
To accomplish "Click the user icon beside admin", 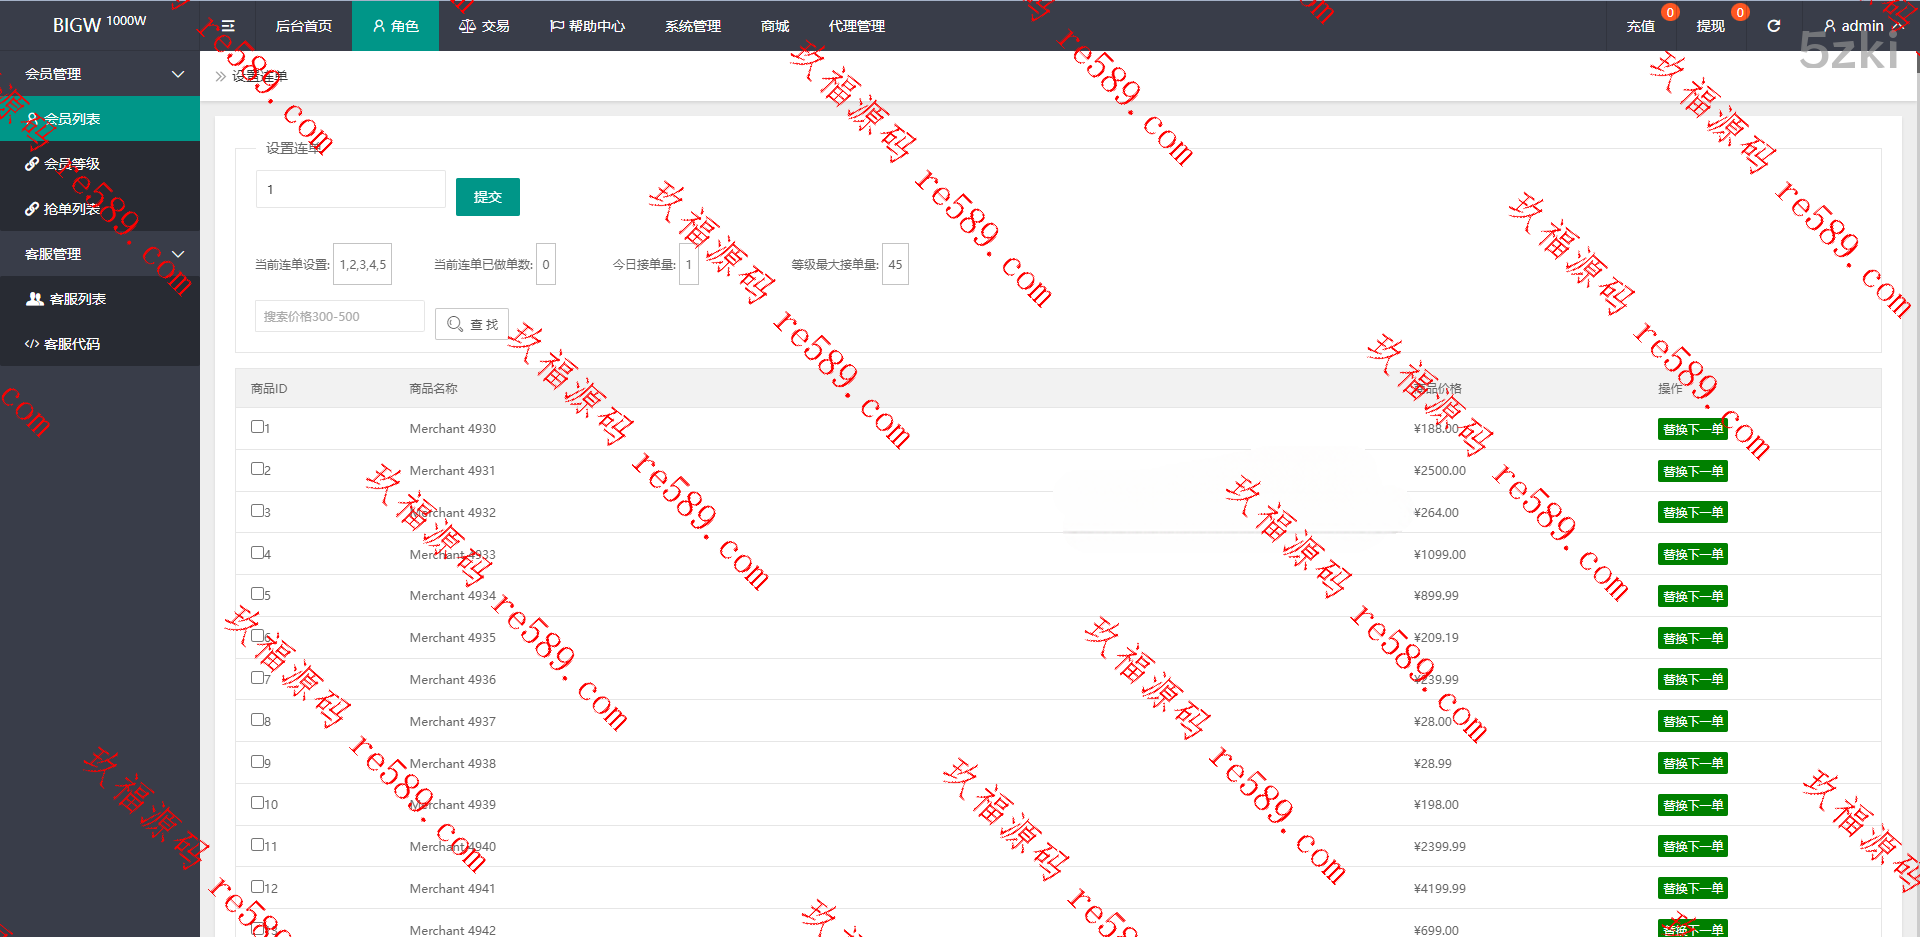I will (1829, 26).
